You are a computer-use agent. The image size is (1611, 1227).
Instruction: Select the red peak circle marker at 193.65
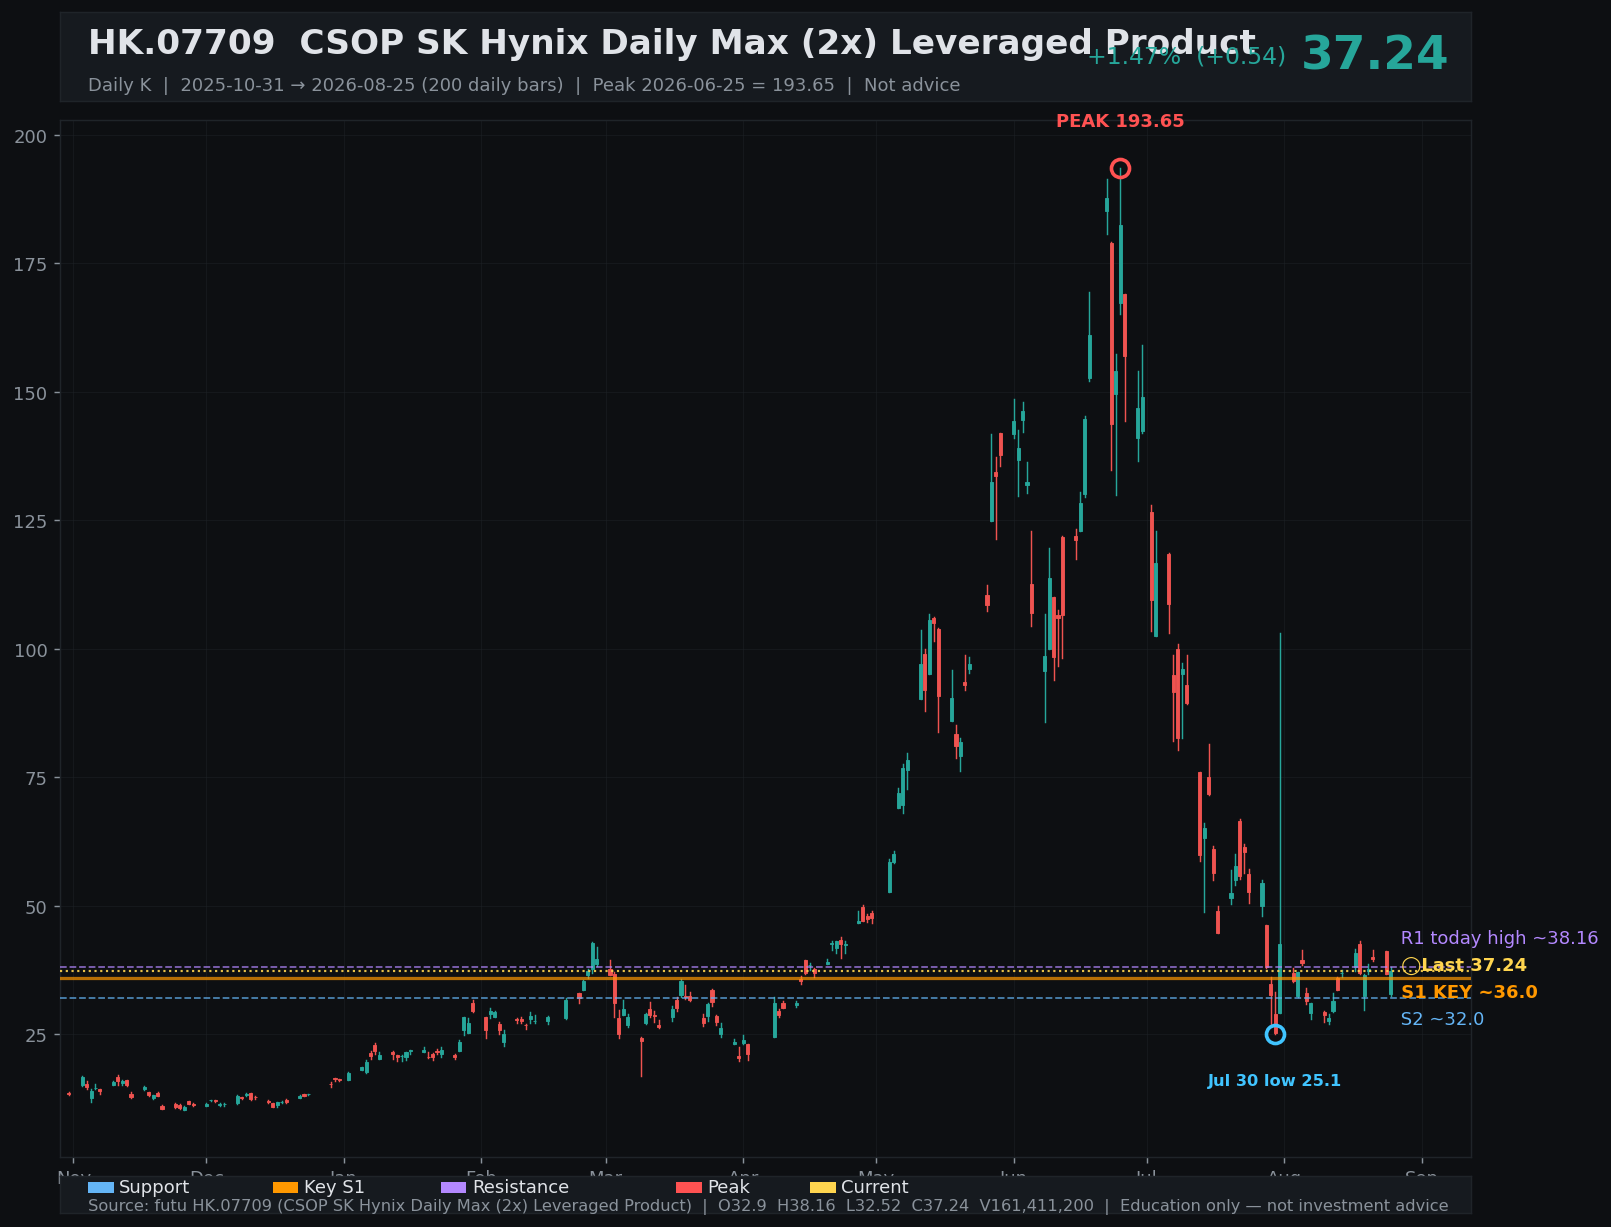tap(1120, 168)
